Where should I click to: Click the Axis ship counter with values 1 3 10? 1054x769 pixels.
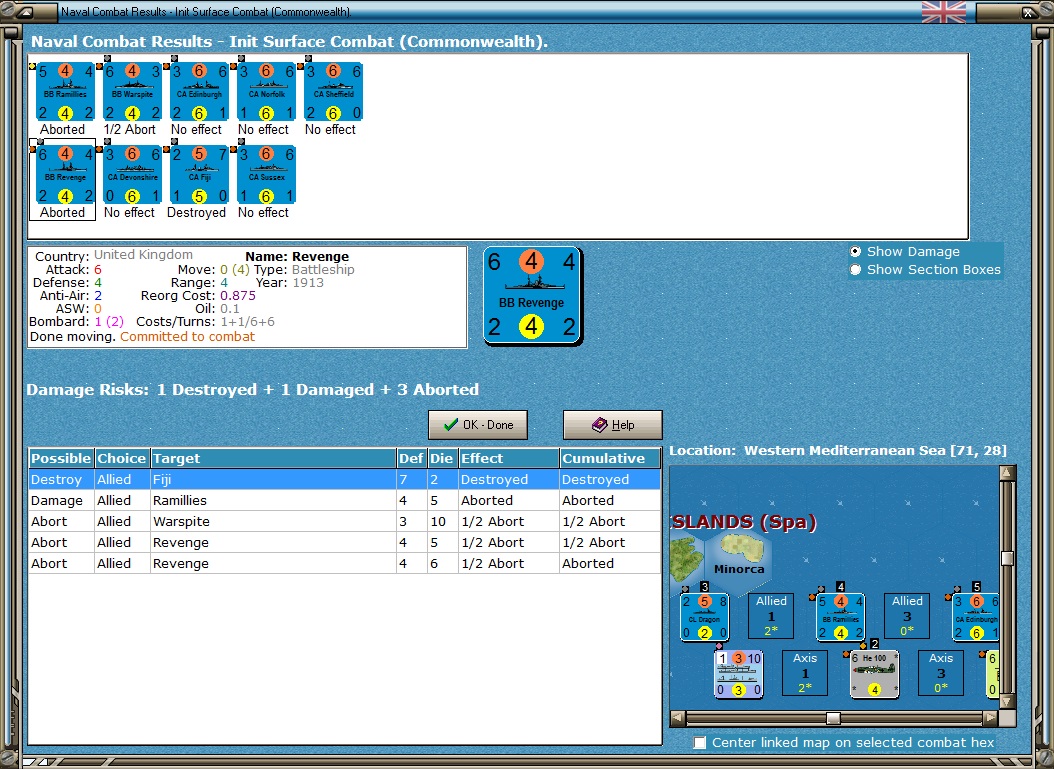click(738, 674)
